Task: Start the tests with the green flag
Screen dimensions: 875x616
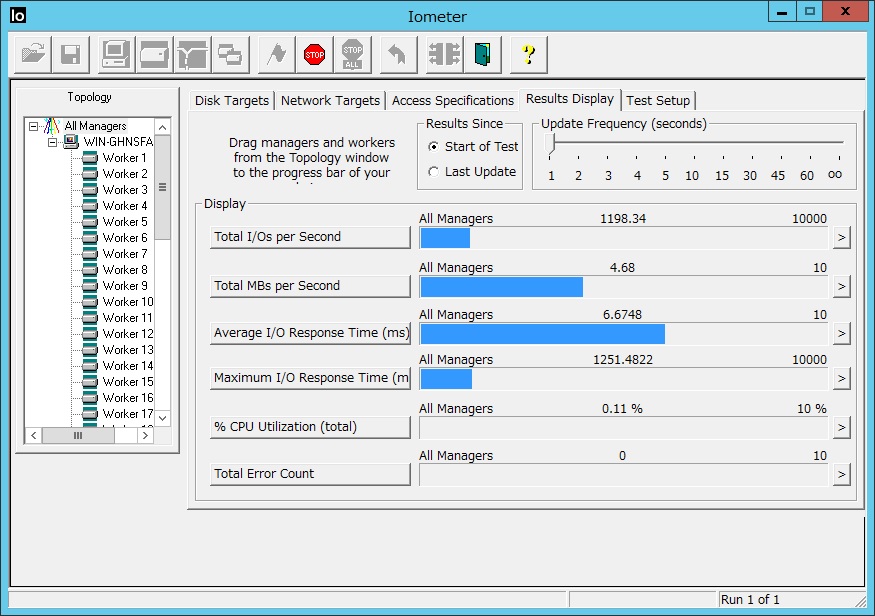Action: [277, 54]
